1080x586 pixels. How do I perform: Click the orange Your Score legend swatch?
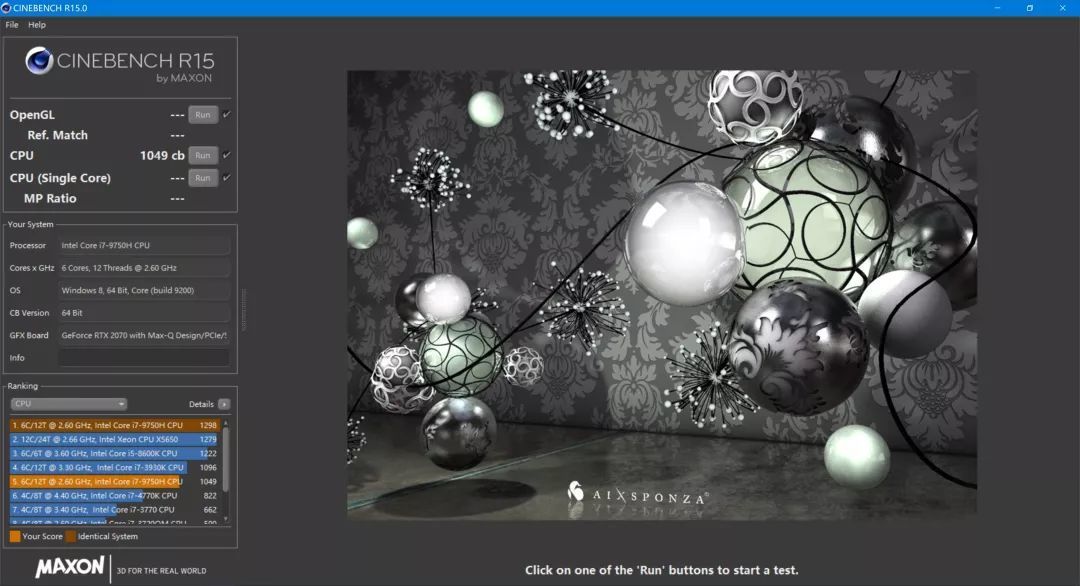(15, 537)
